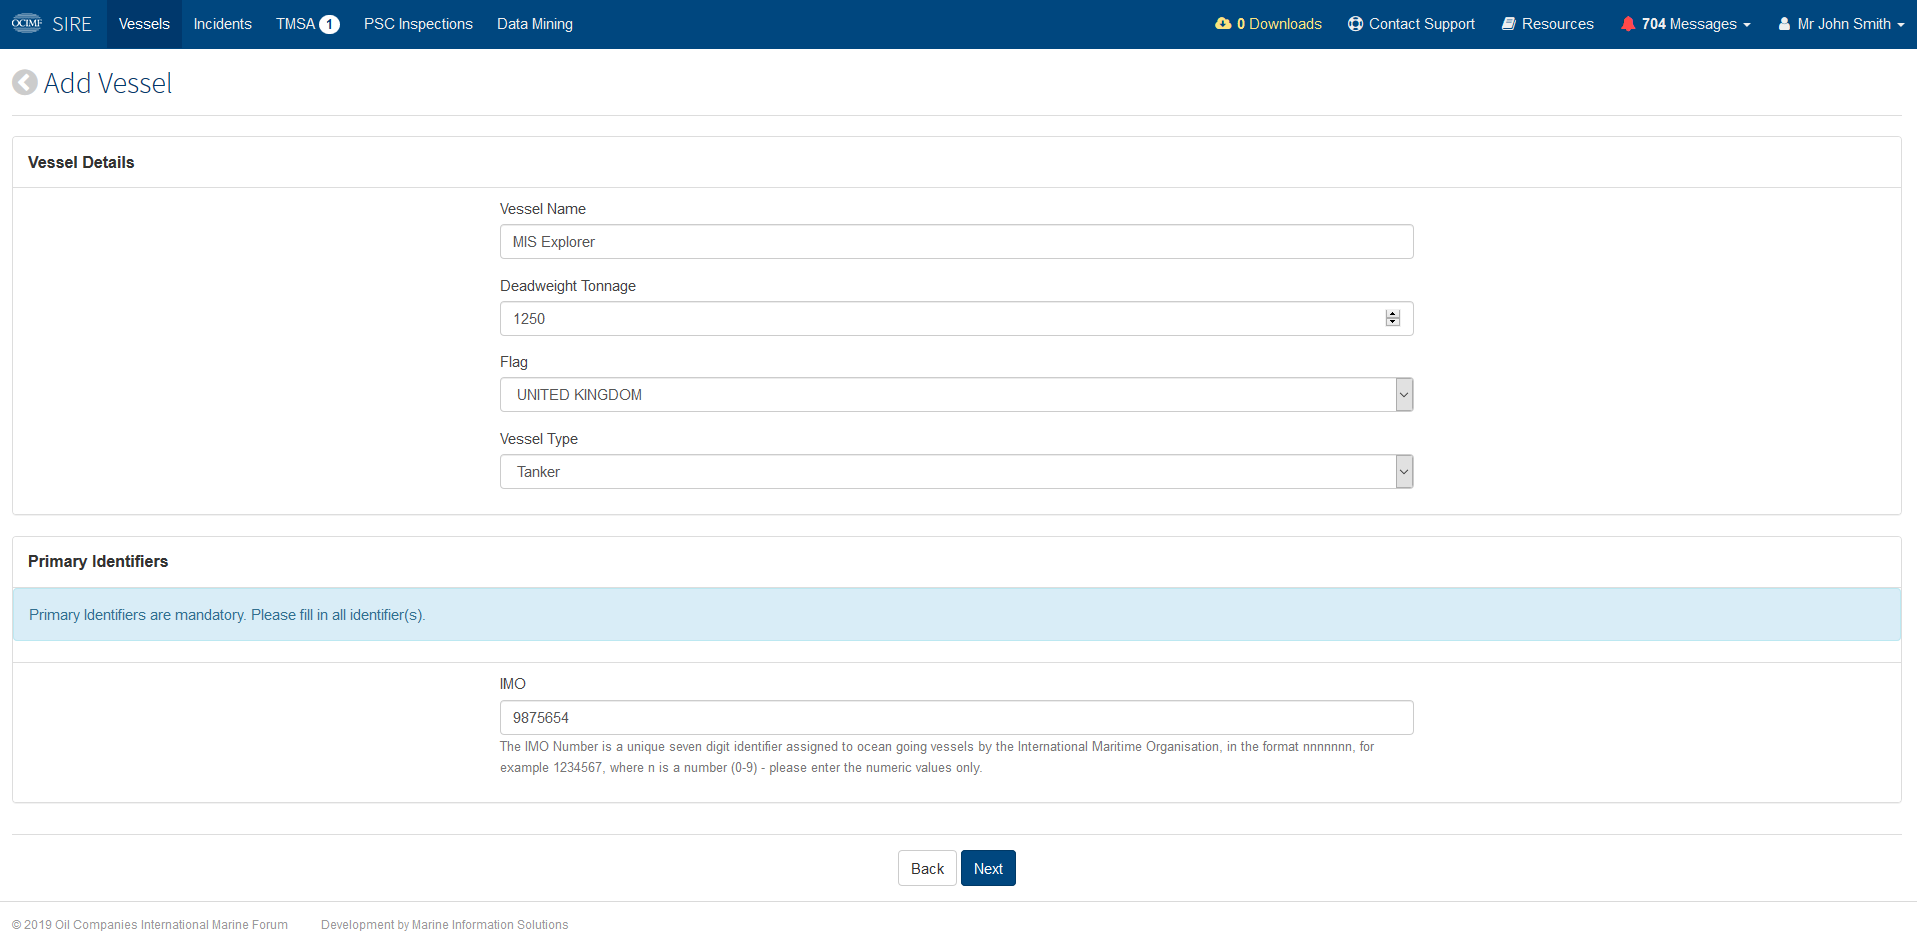The width and height of the screenshot is (1917, 938).
Task: Click the Add Vessel heading
Action: (x=108, y=83)
